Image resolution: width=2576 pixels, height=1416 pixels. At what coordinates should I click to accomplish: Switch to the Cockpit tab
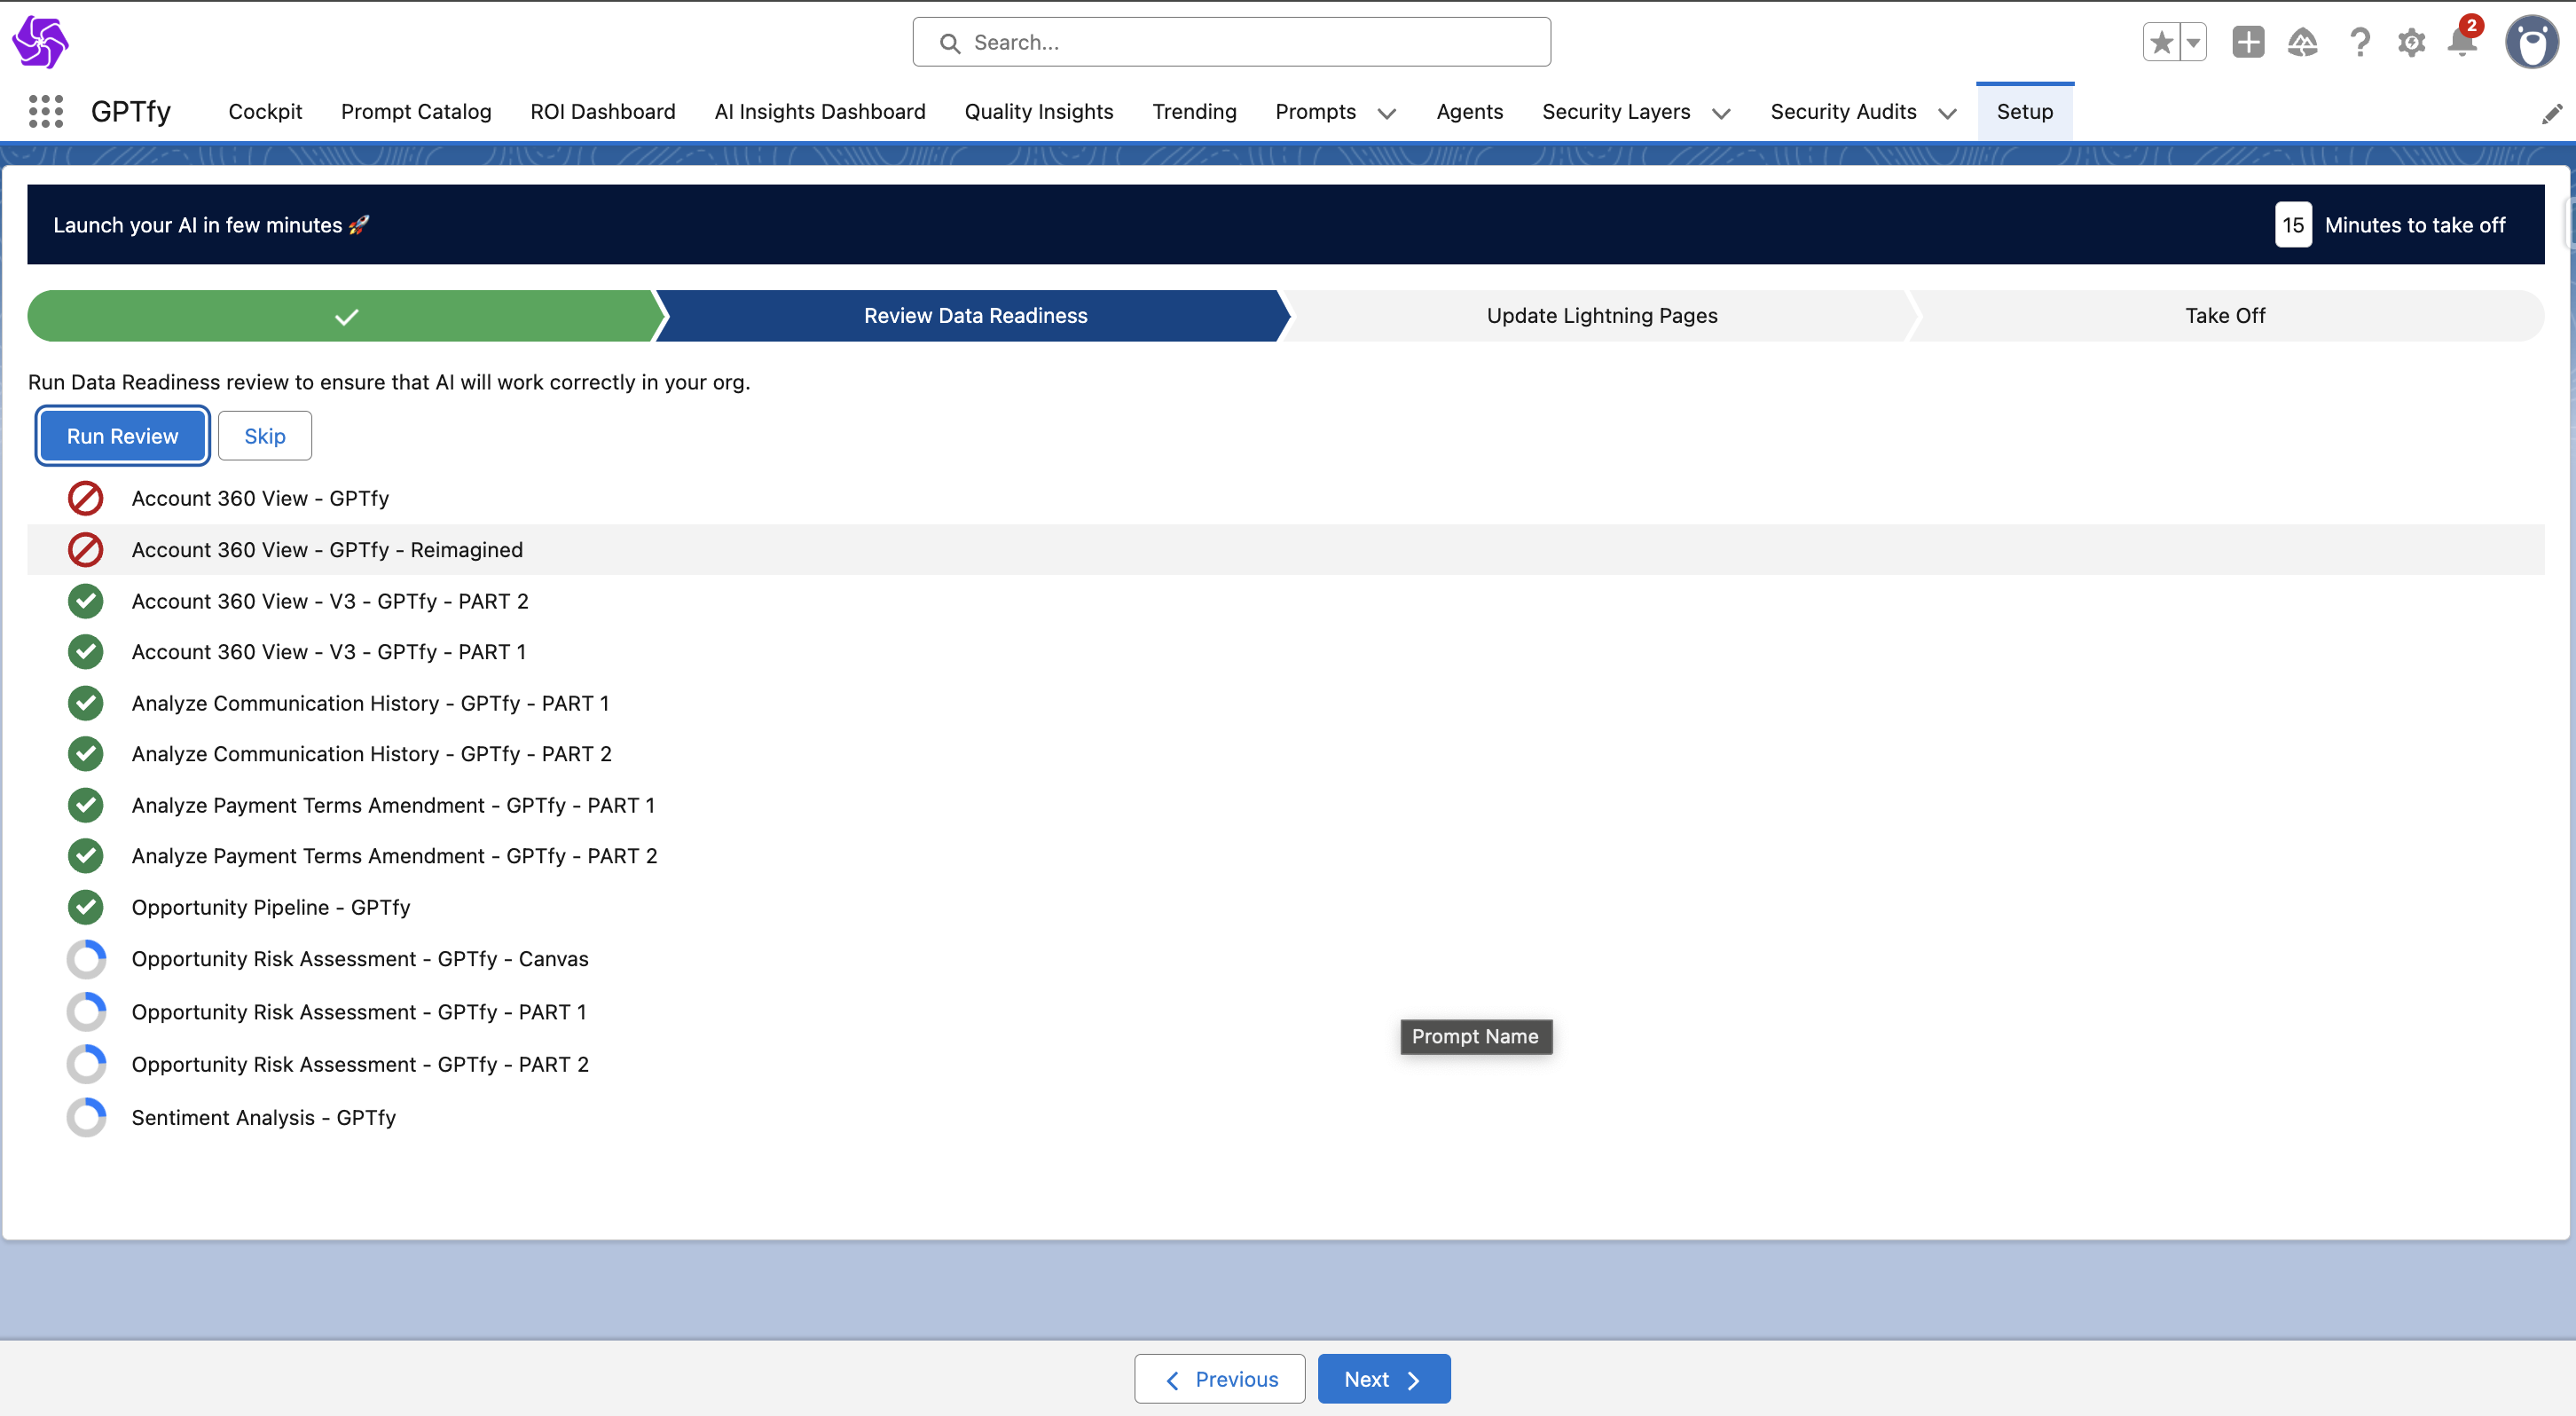[x=265, y=111]
